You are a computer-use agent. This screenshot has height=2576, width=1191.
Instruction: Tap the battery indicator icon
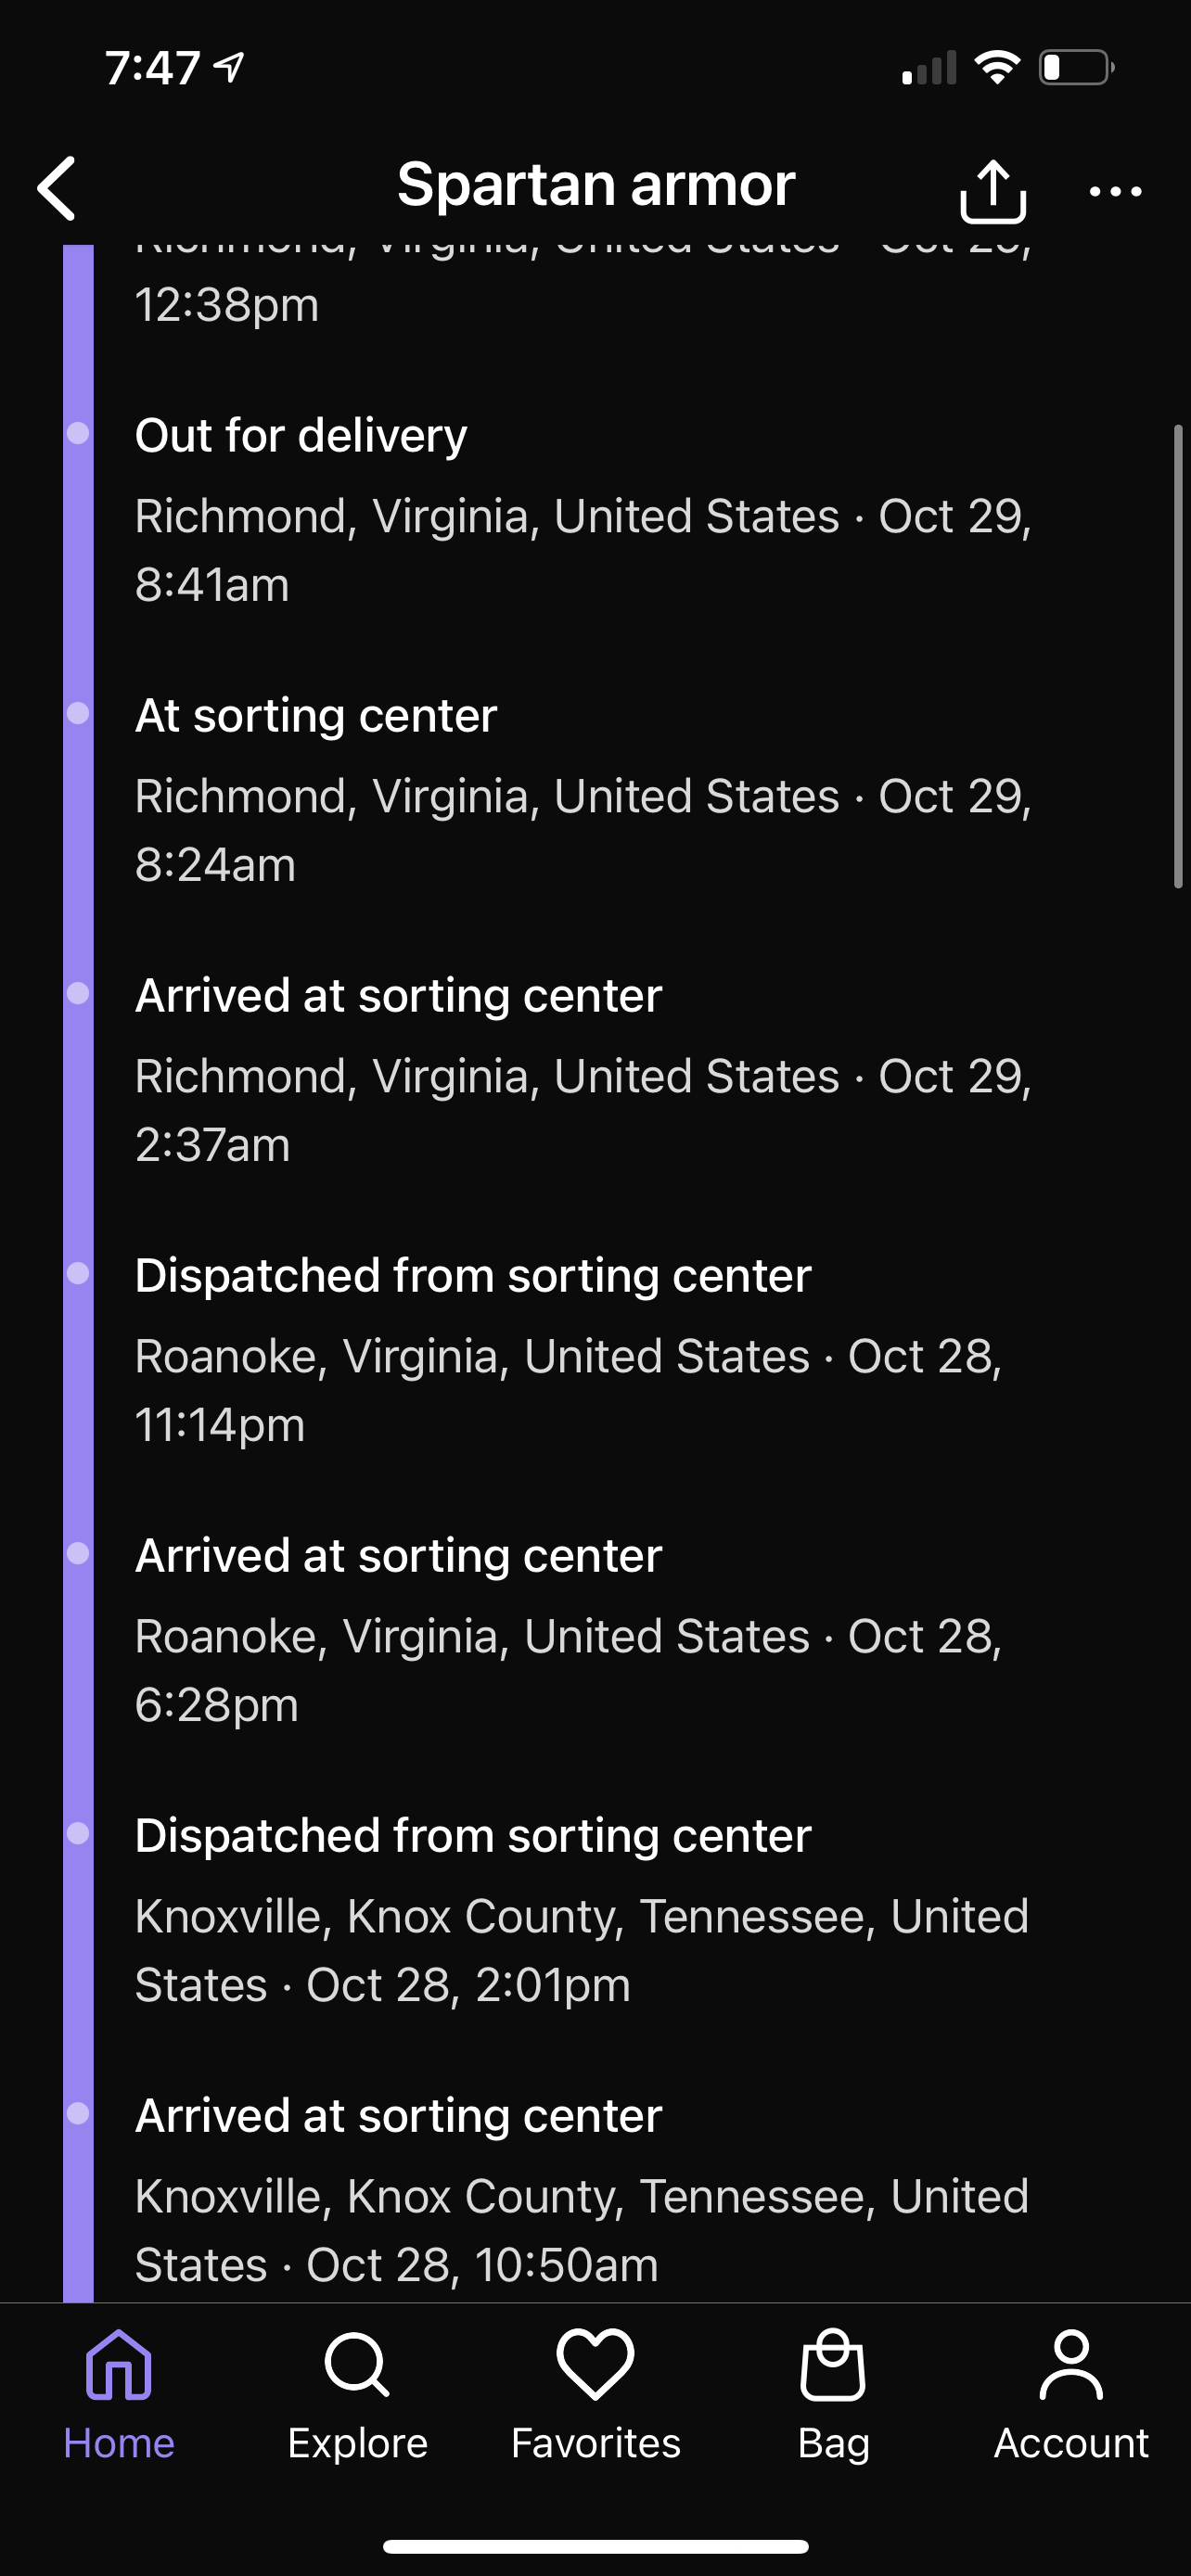[x=1076, y=68]
